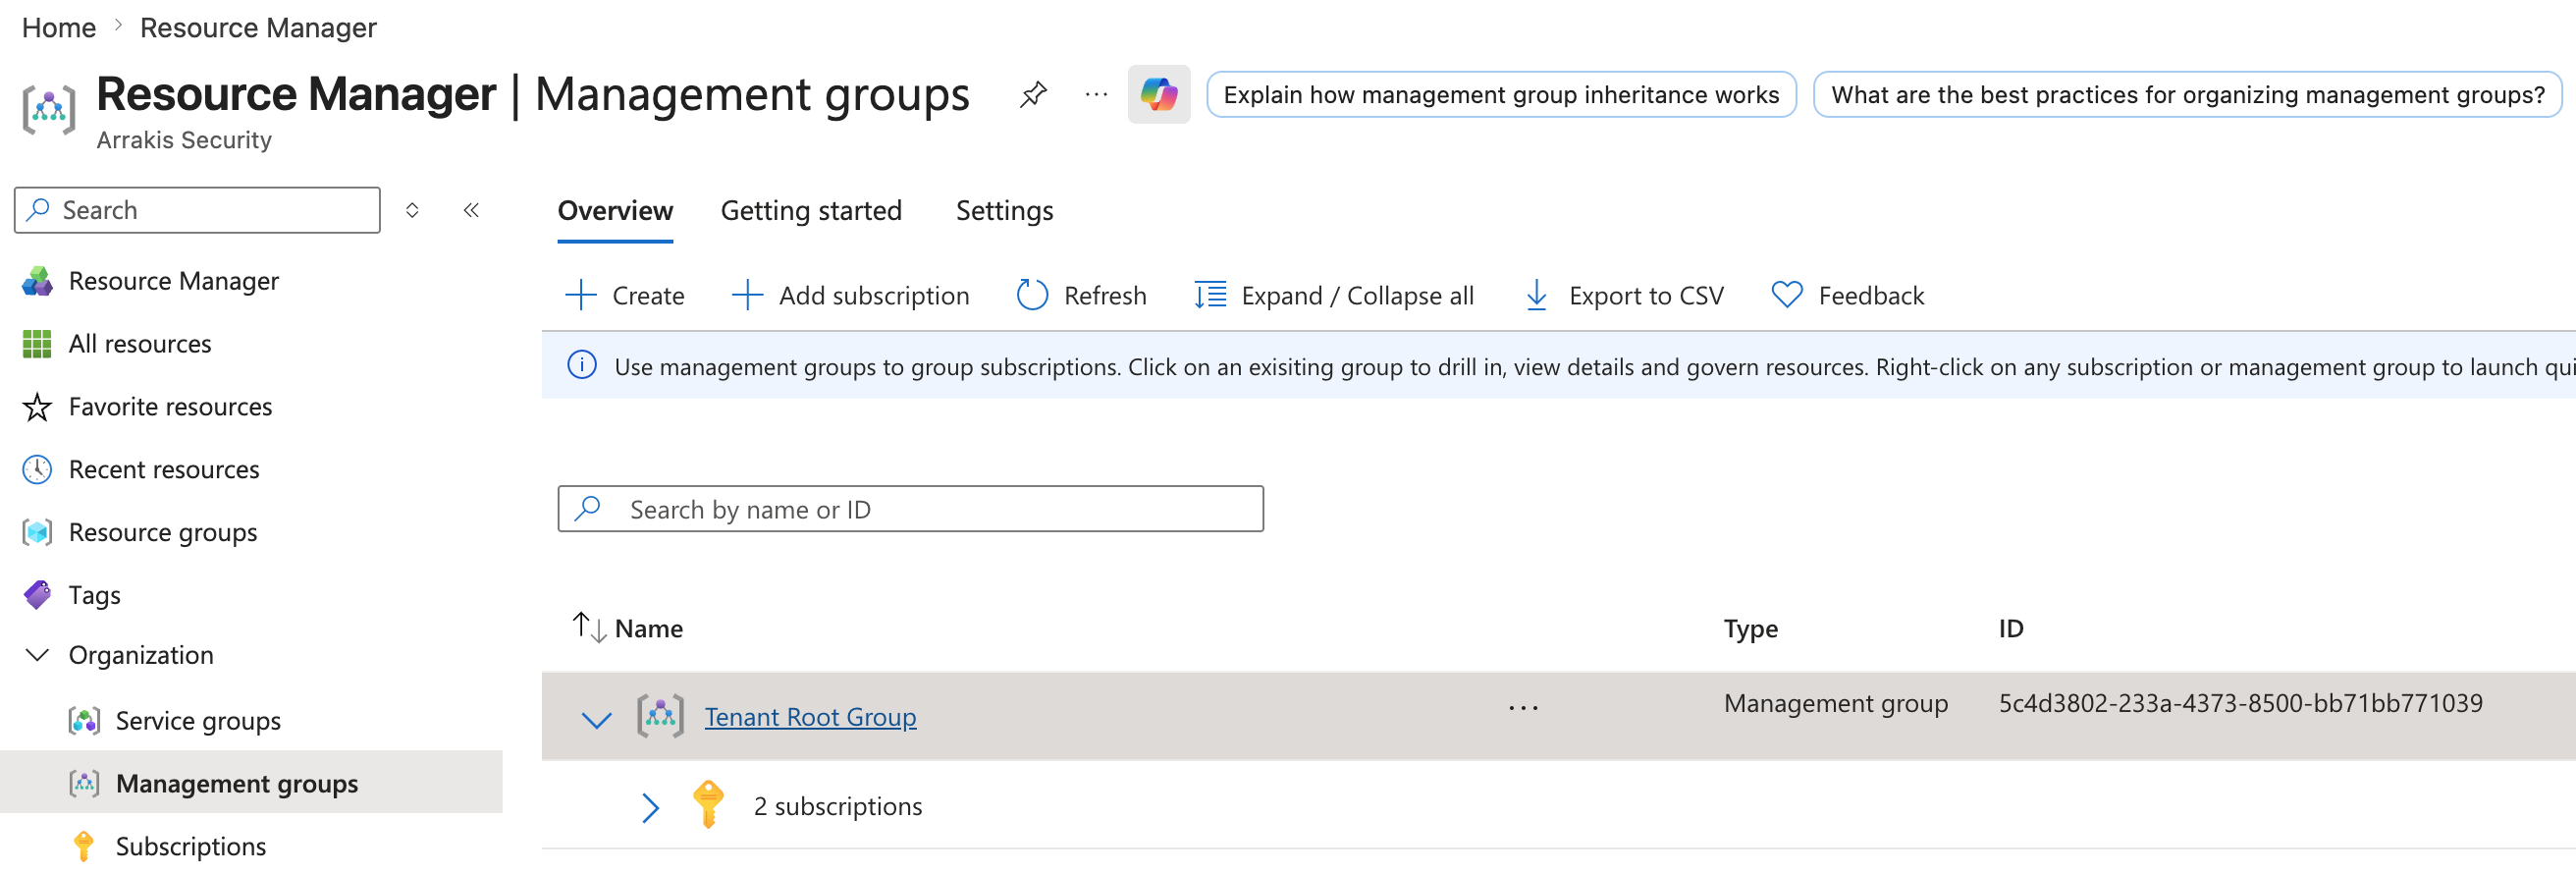Focus the Search by name or ID field
The width and height of the screenshot is (2576, 874).
coord(910,510)
